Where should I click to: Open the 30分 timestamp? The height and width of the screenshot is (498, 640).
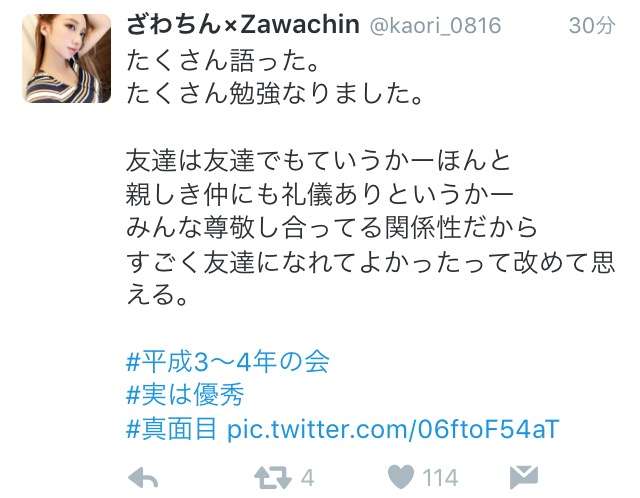click(x=592, y=25)
